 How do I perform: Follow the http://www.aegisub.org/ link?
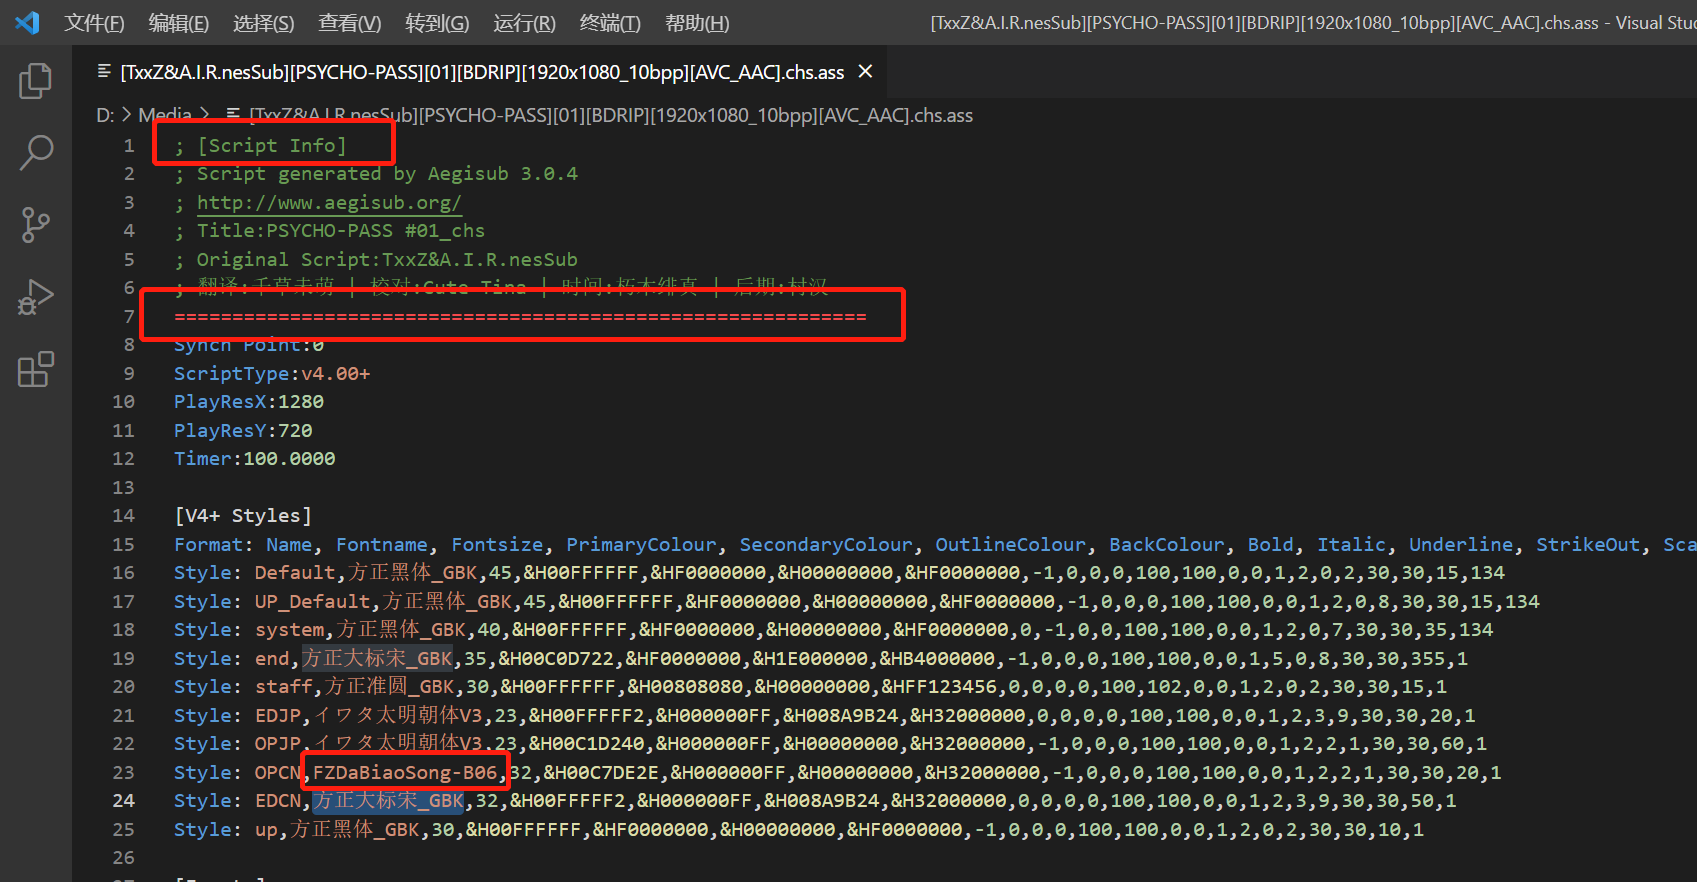click(x=329, y=203)
